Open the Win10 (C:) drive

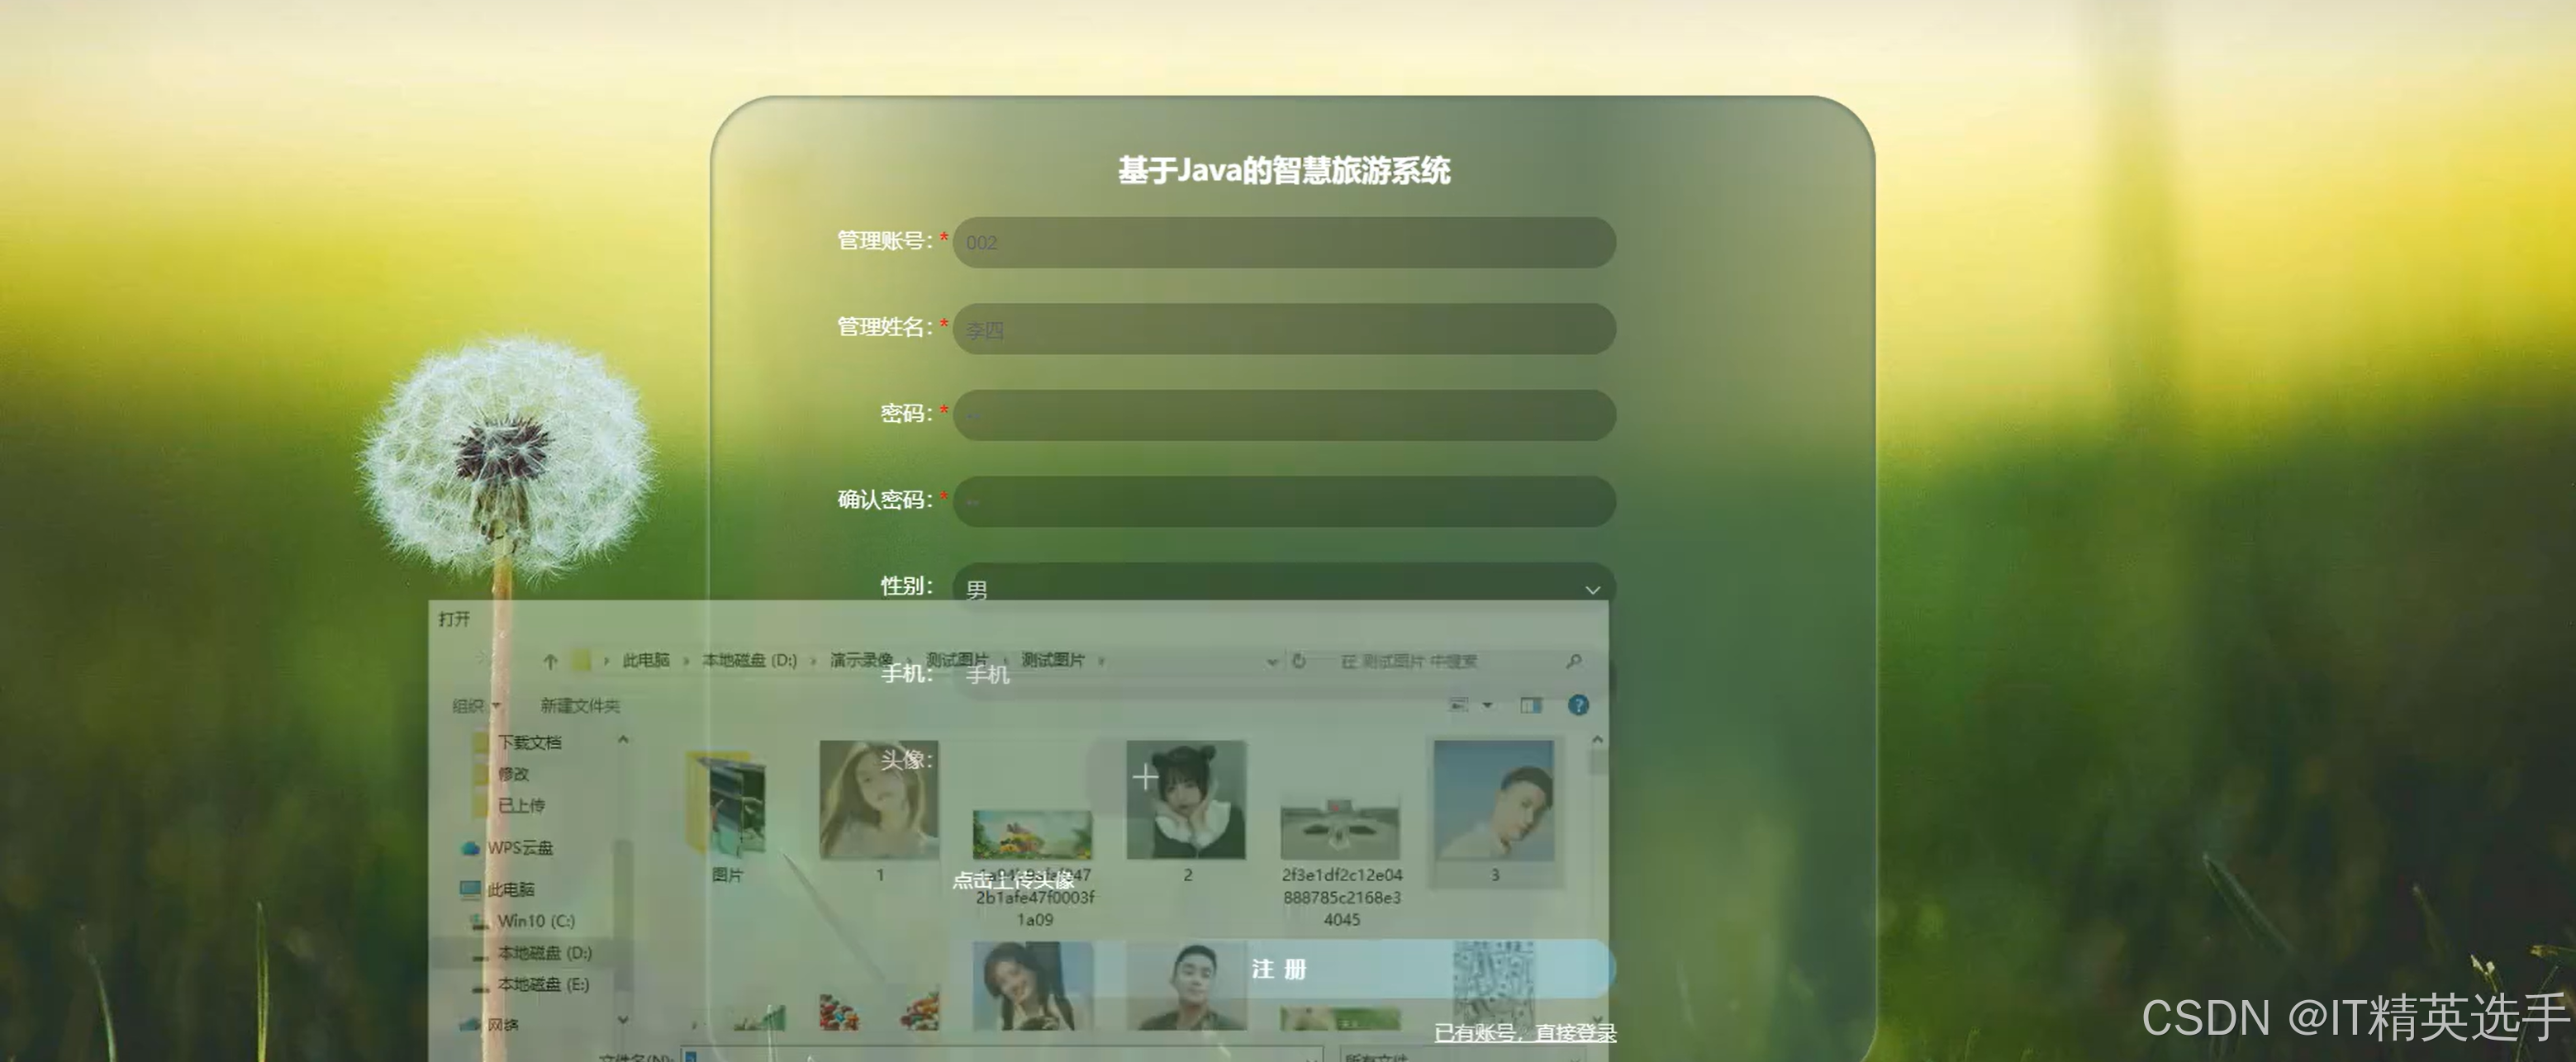point(538,920)
